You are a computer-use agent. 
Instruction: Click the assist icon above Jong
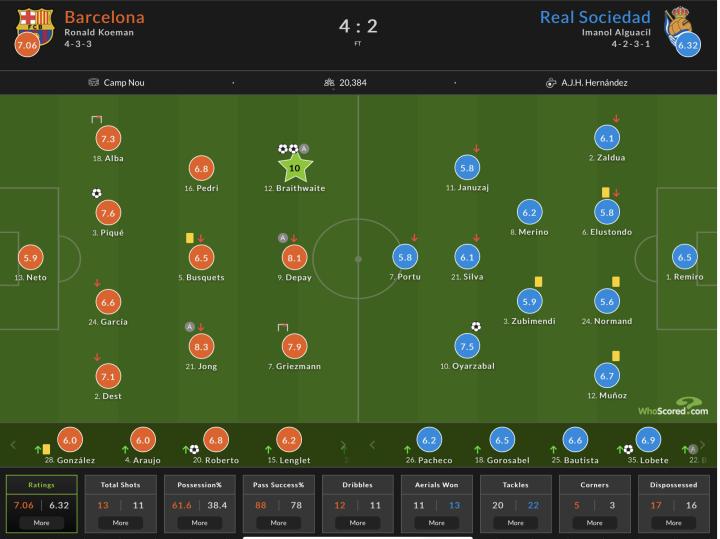tap(189, 326)
